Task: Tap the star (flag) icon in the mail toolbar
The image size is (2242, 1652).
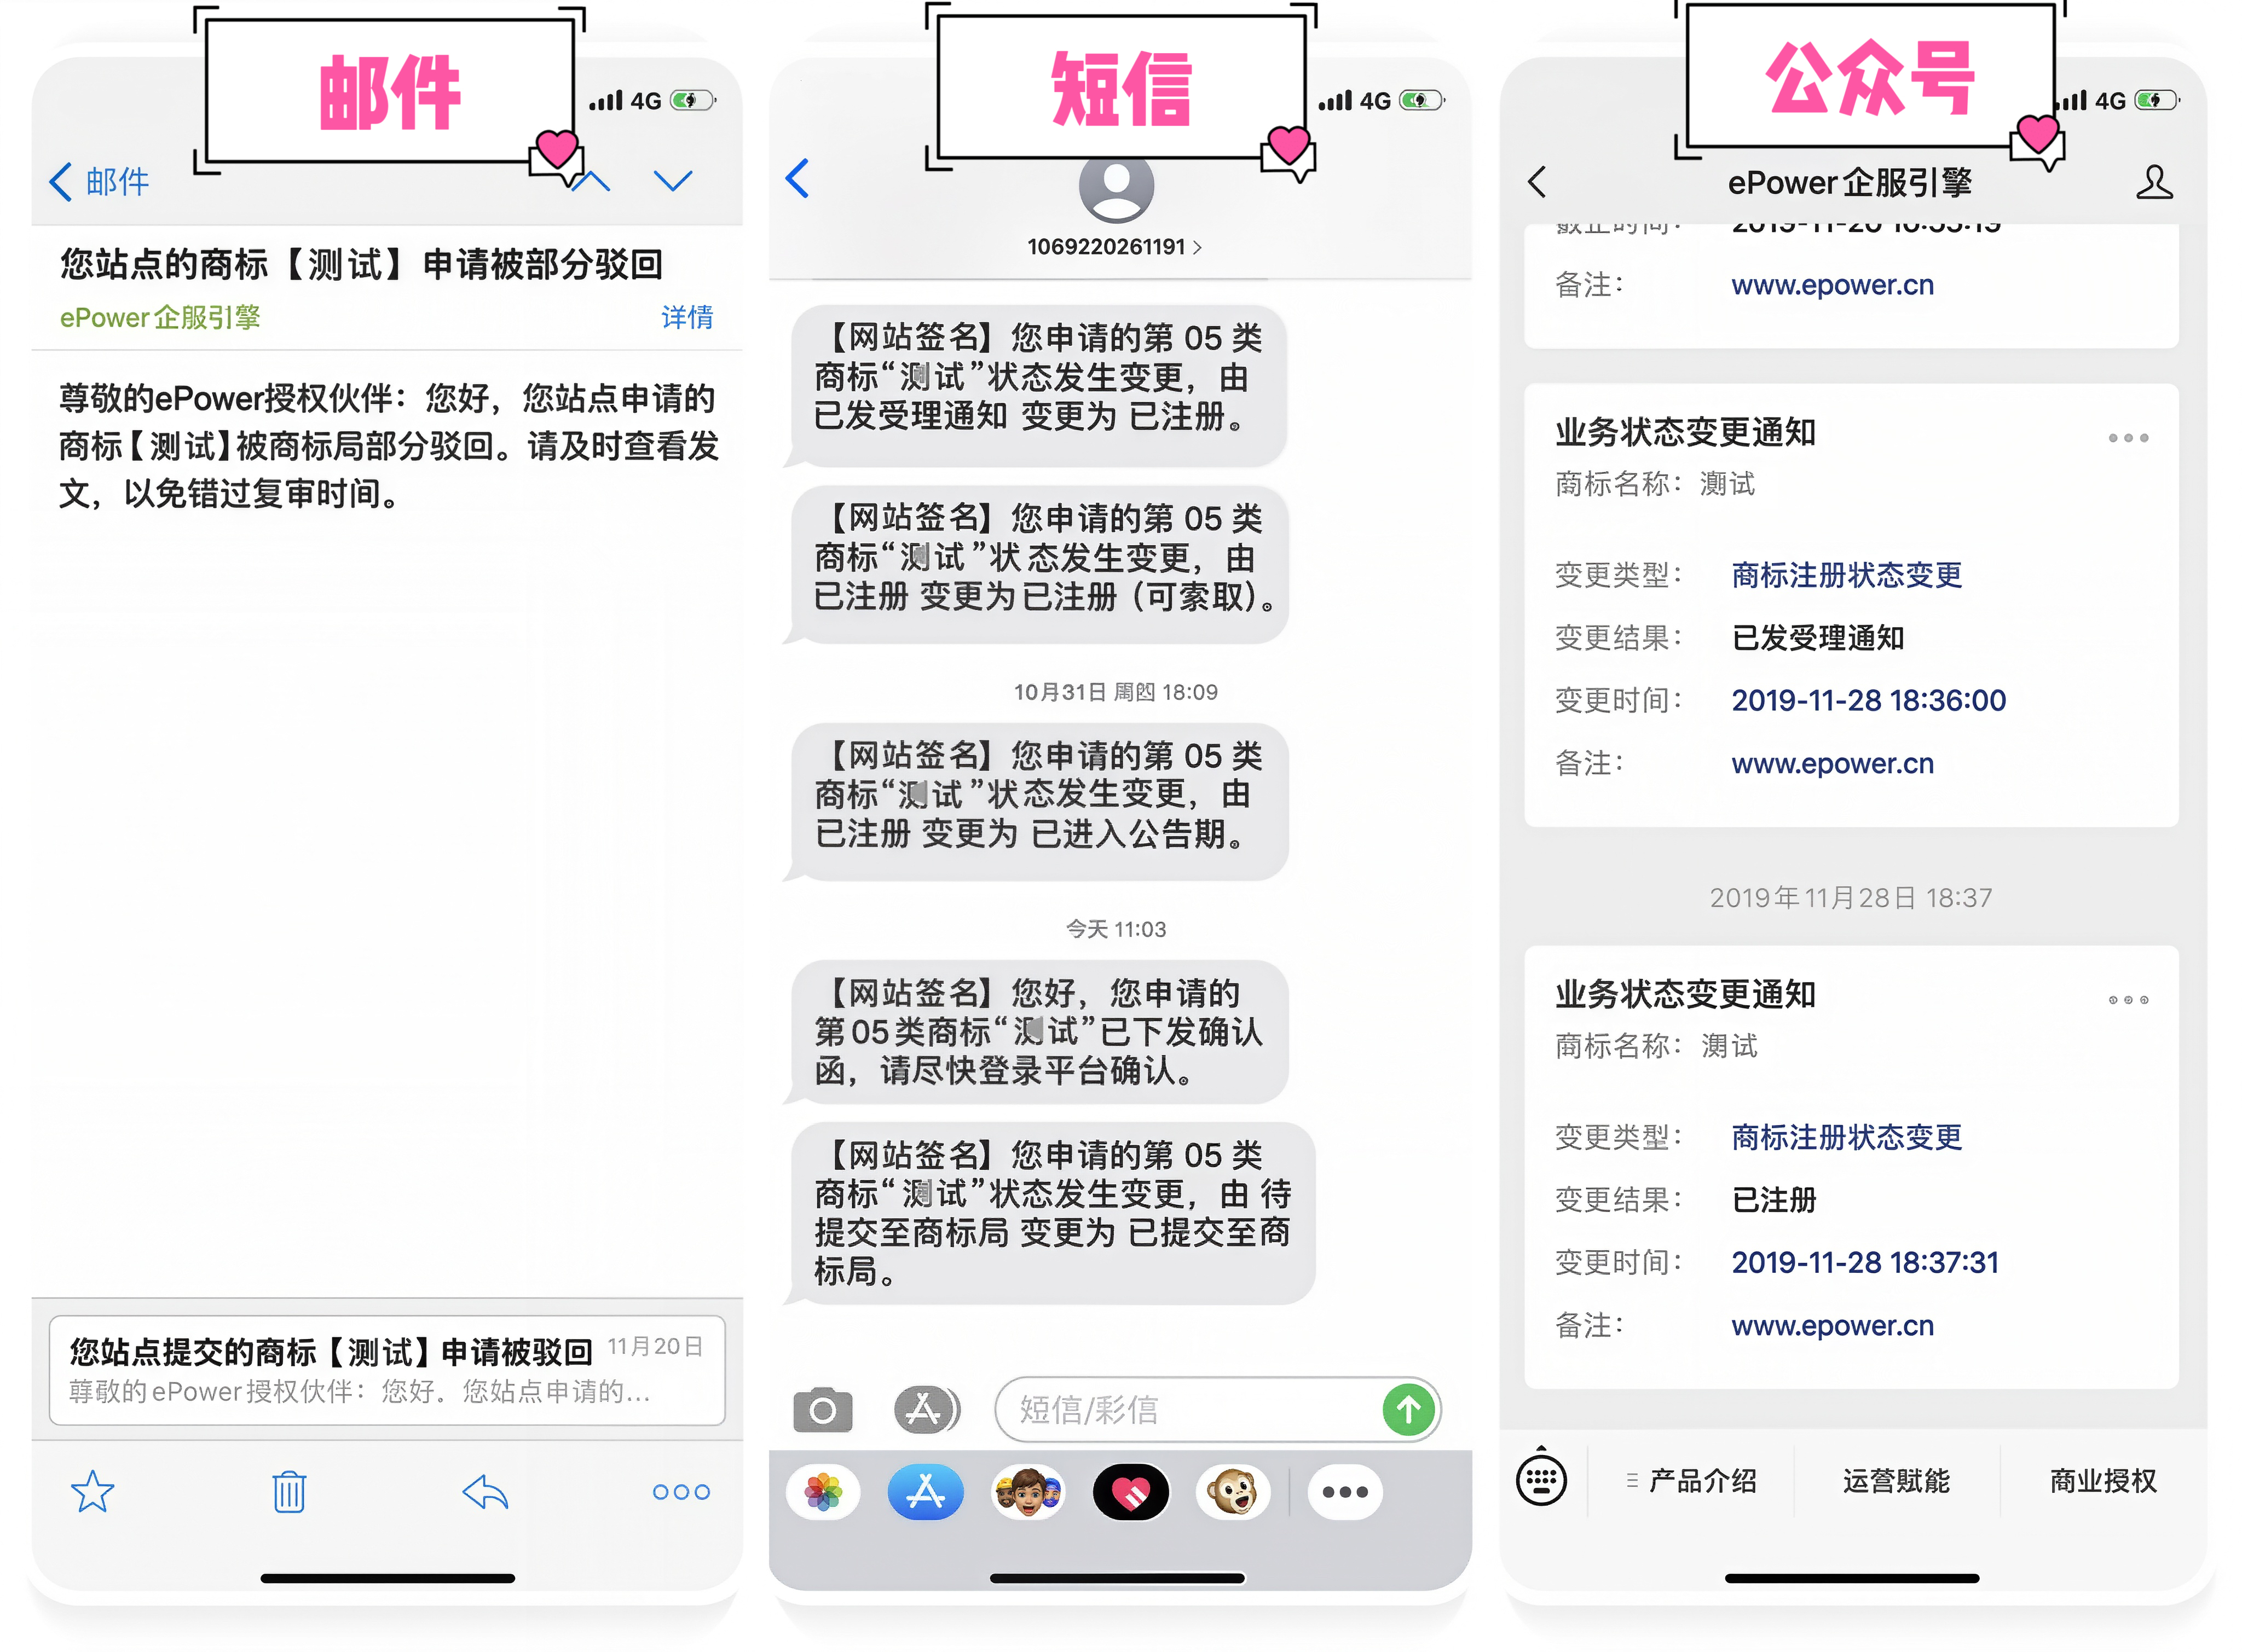Action: tap(93, 1491)
